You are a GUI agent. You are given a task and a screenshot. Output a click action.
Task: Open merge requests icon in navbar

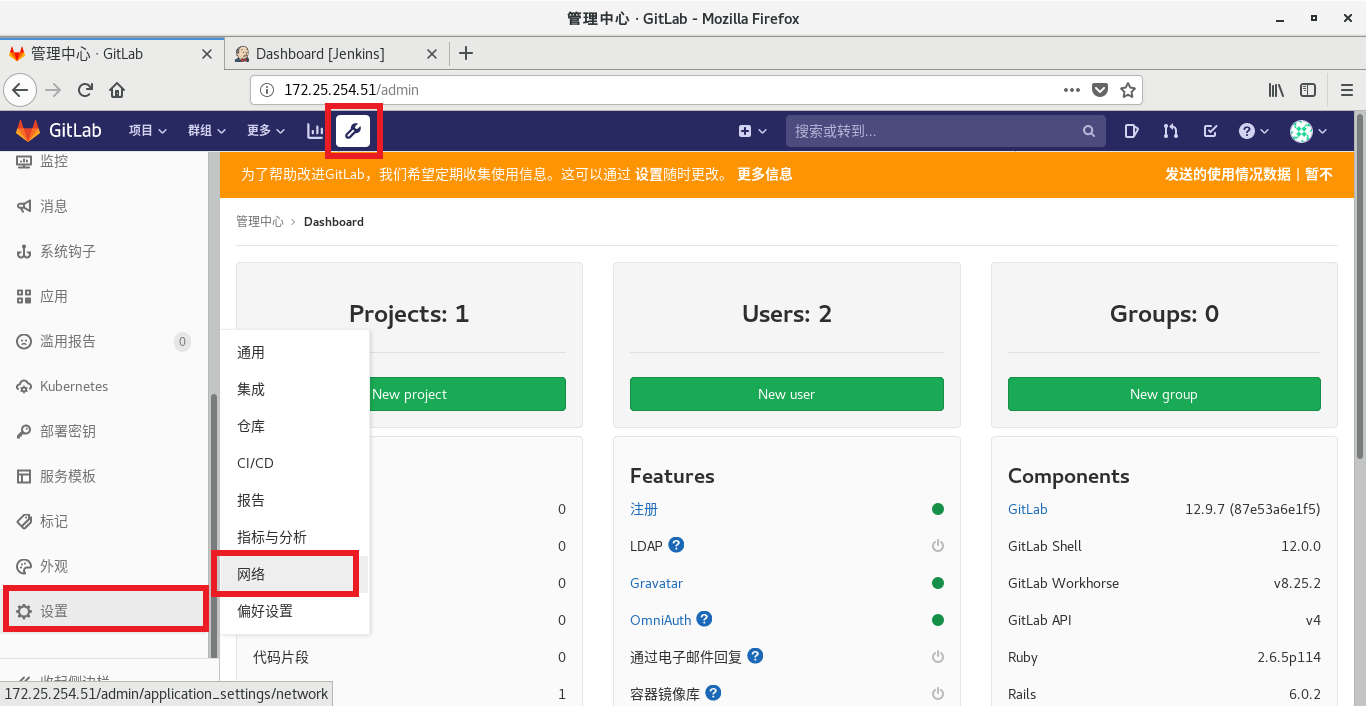pyautogui.click(x=1170, y=131)
